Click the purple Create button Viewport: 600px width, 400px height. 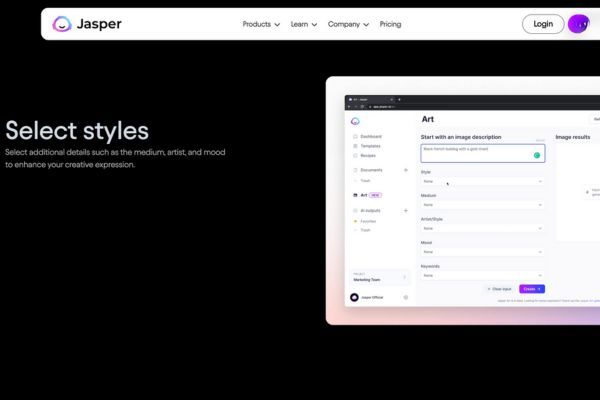(532, 289)
